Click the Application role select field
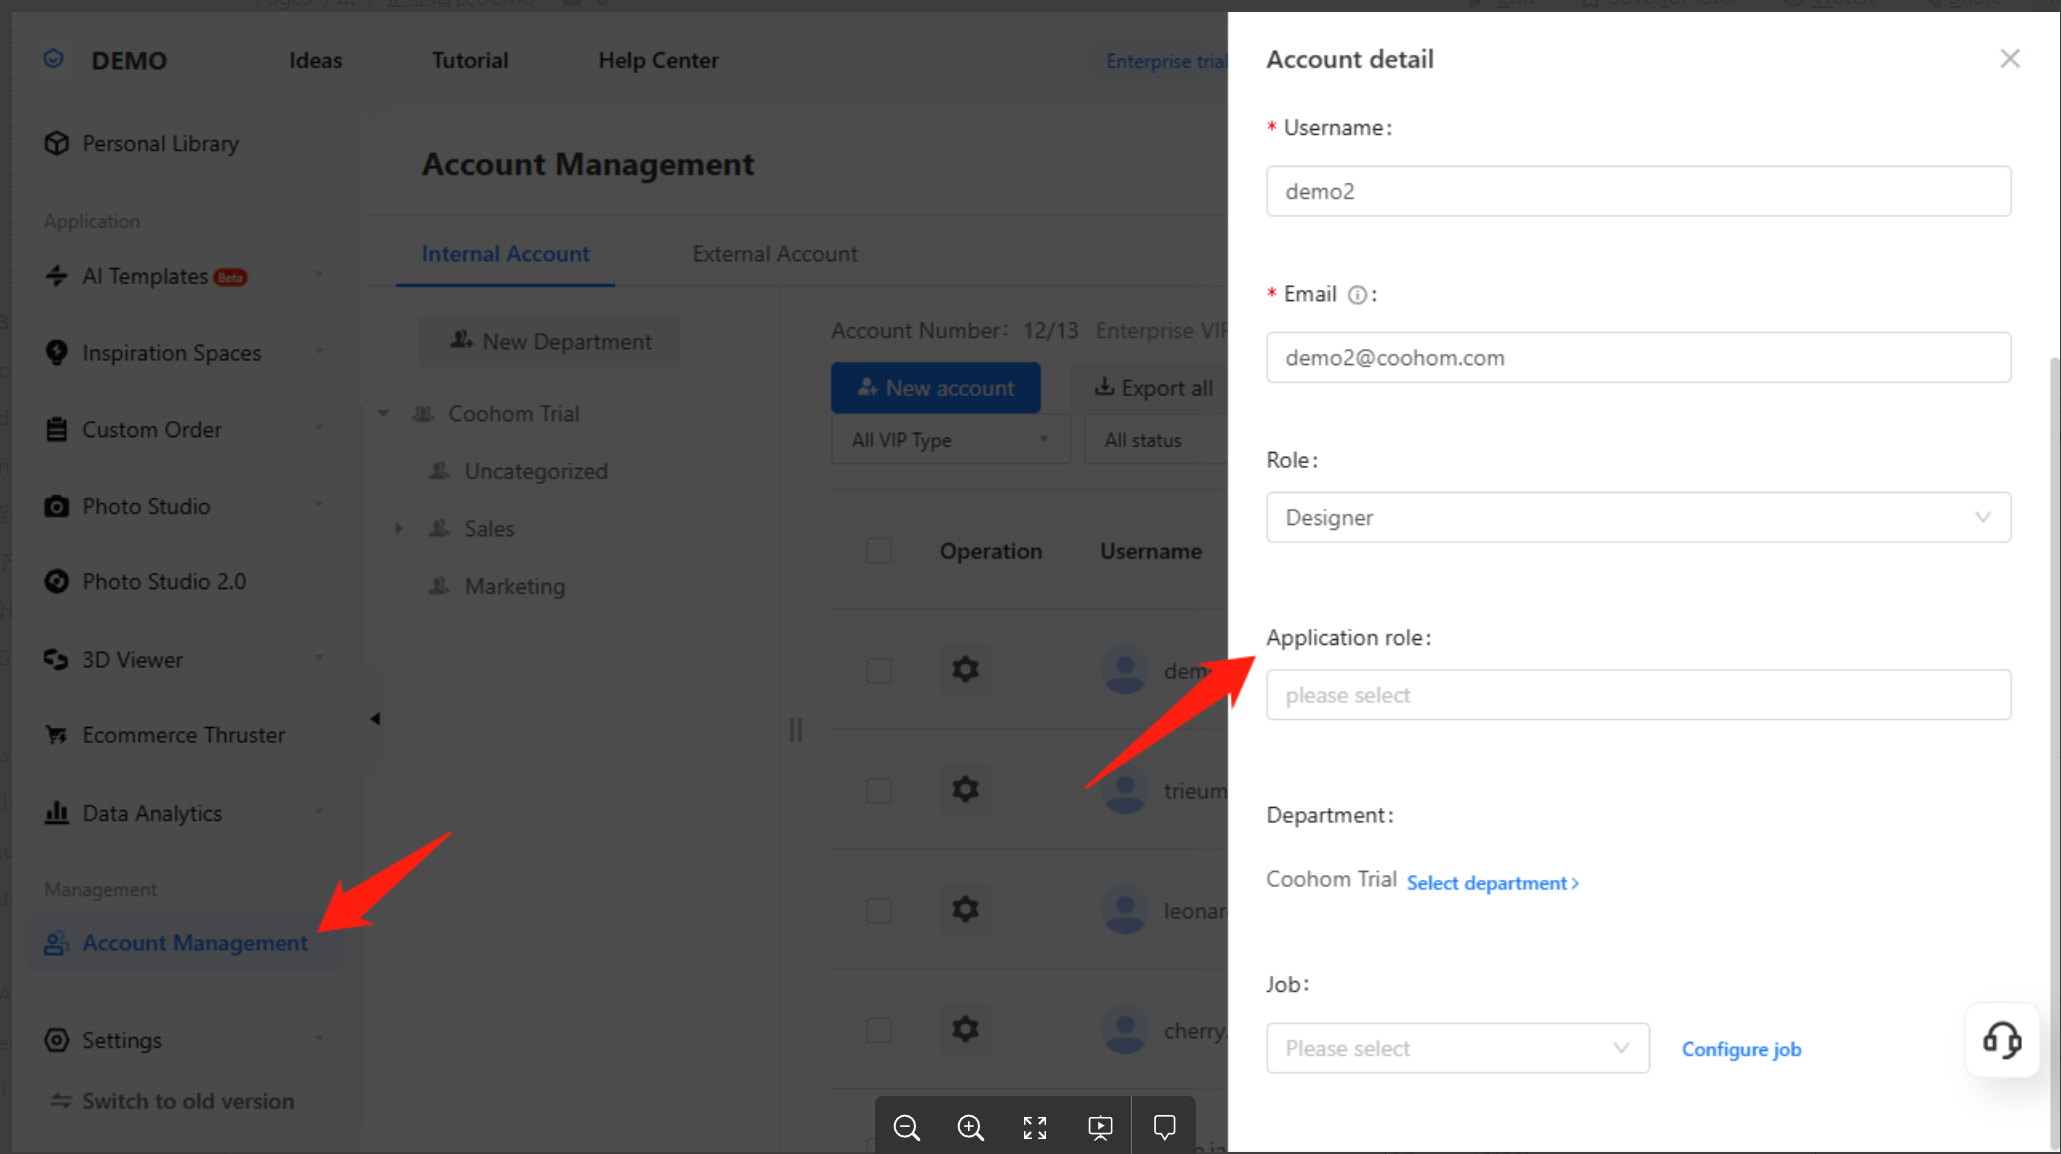 (x=1638, y=695)
